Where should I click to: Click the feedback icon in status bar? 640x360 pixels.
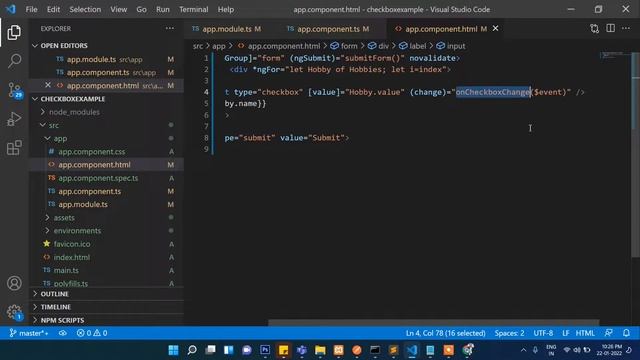click(x=609, y=333)
